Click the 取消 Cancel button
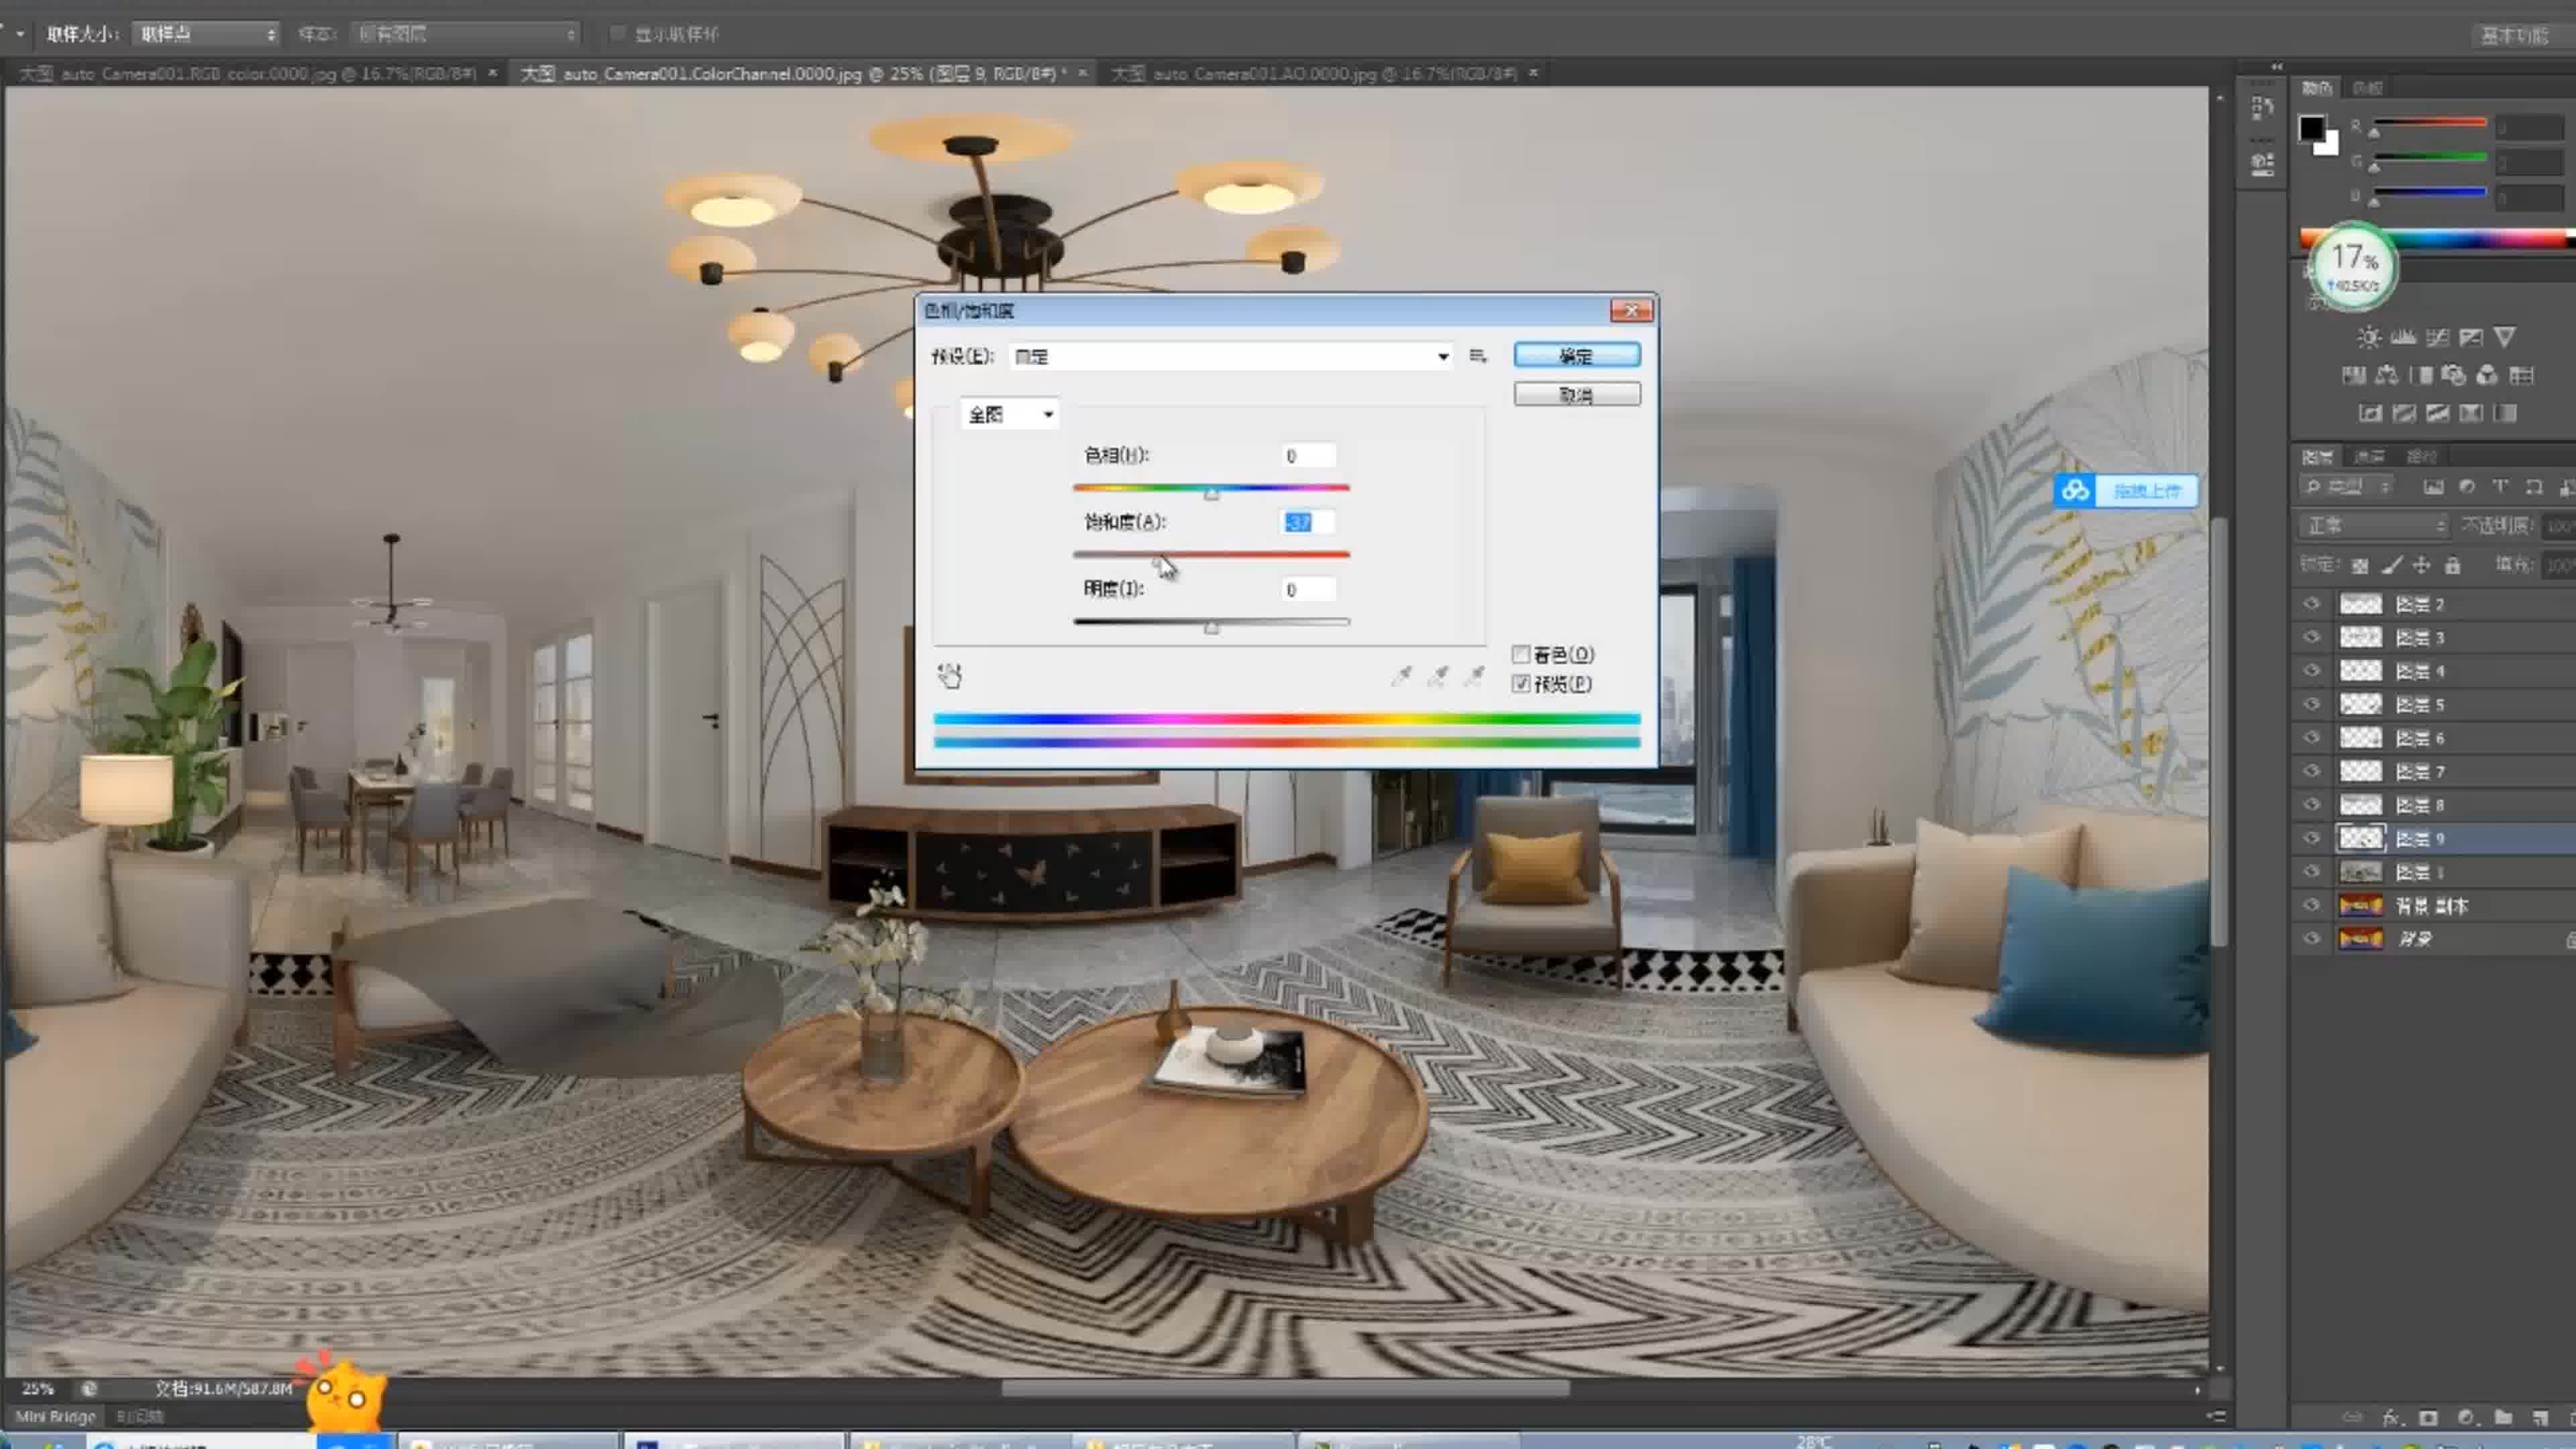This screenshot has height=1449, width=2576. tap(1576, 394)
